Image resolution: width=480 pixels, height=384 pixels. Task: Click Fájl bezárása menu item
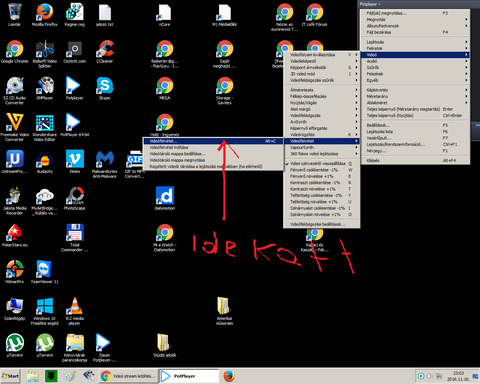[x=415, y=32]
